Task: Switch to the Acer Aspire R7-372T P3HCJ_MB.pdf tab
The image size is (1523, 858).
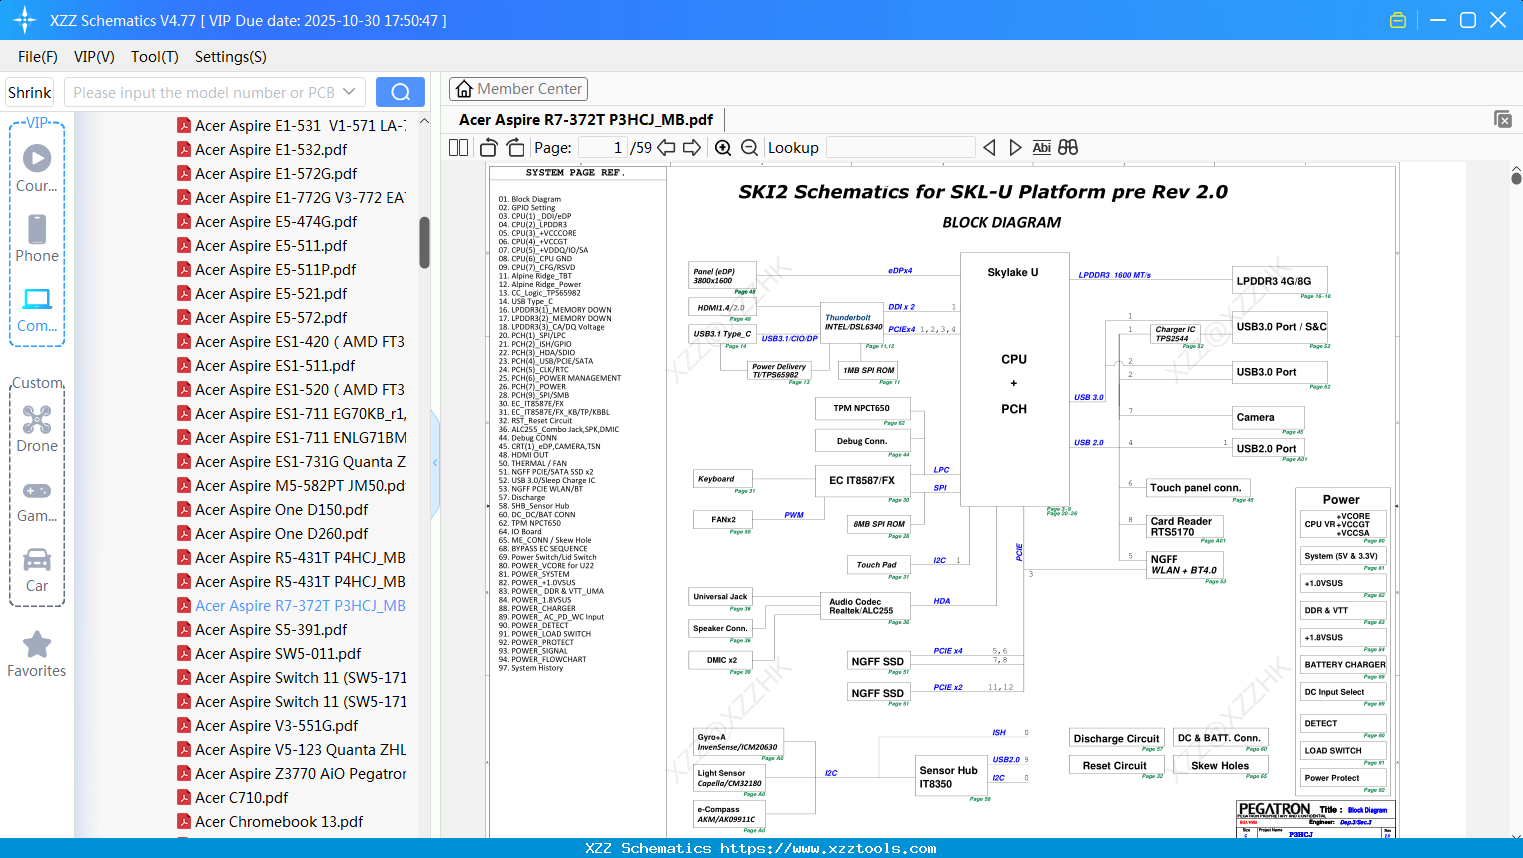Action: [x=586, y=120]
